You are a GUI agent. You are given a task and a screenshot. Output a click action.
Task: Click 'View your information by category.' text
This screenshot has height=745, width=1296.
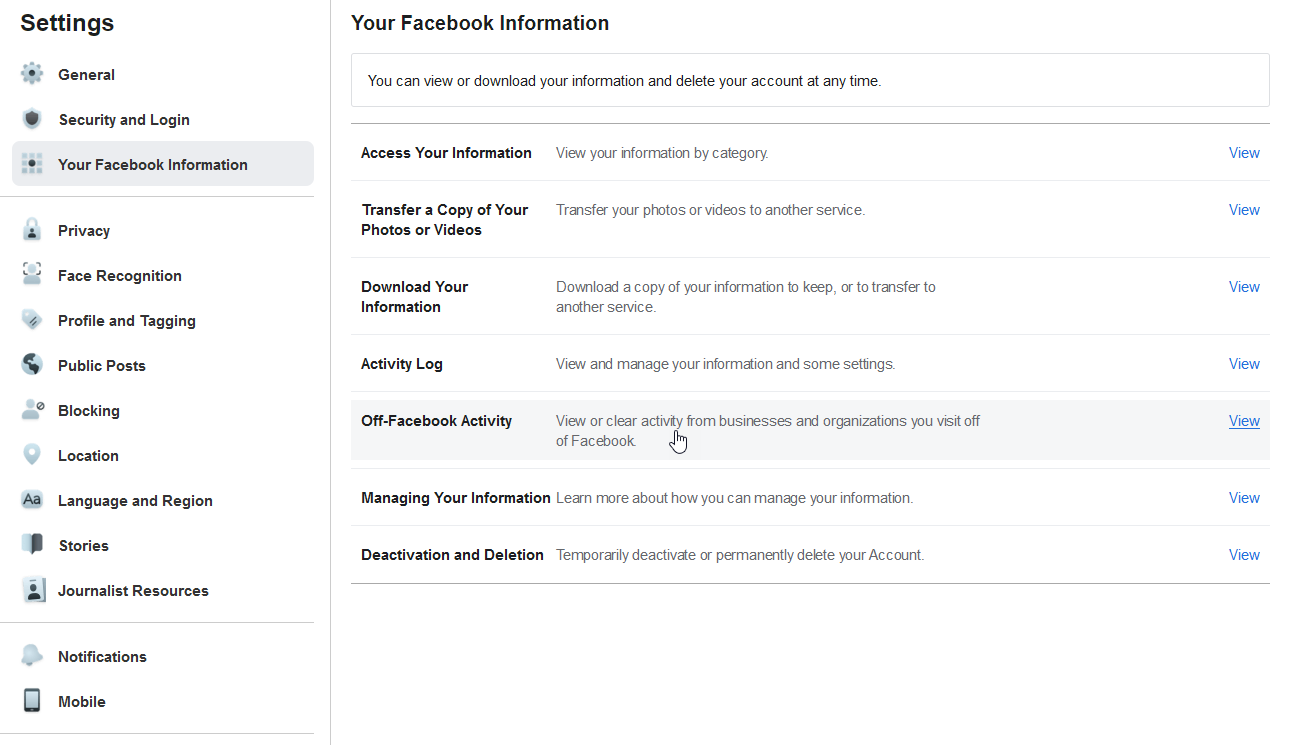(662, 153)
